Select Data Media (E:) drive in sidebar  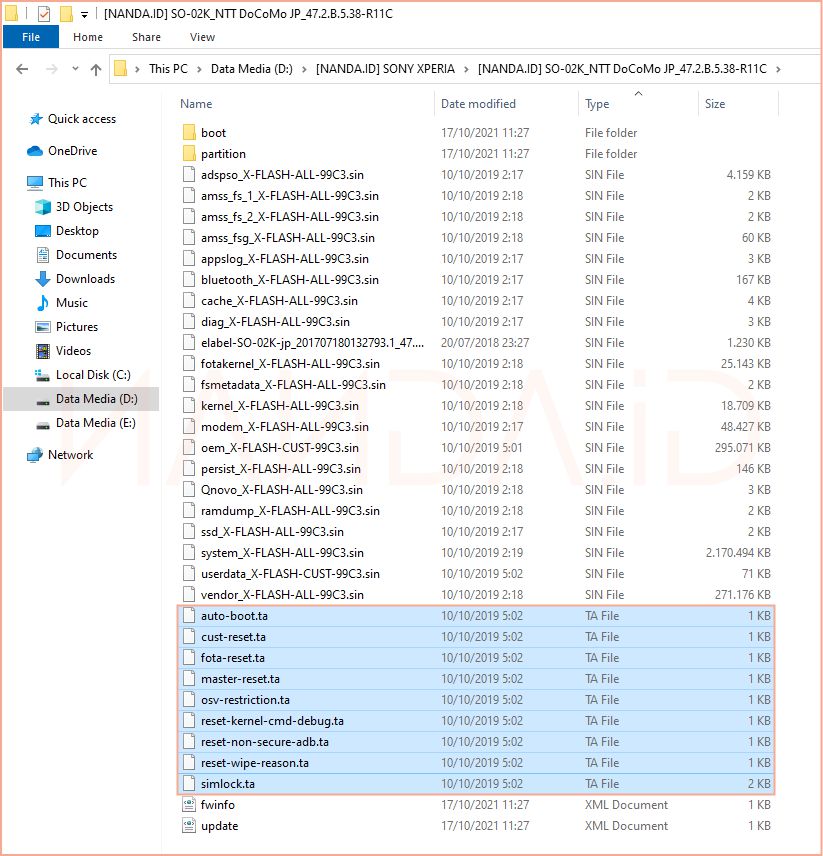click(x=95, y=423)
